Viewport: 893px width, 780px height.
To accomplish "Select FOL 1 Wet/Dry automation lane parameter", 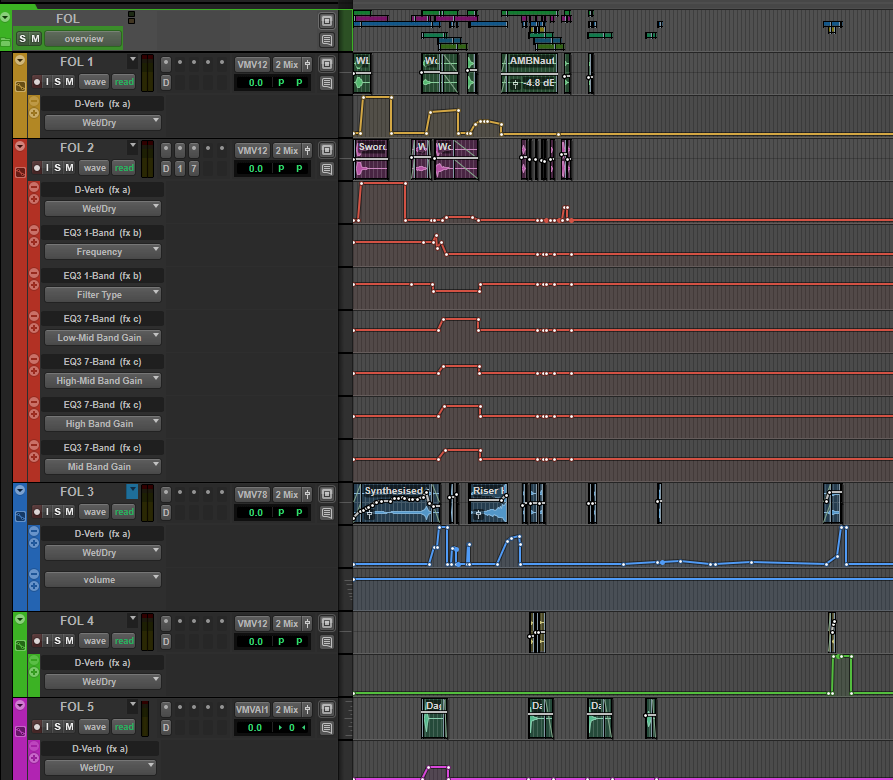I will tap(103, 122).
